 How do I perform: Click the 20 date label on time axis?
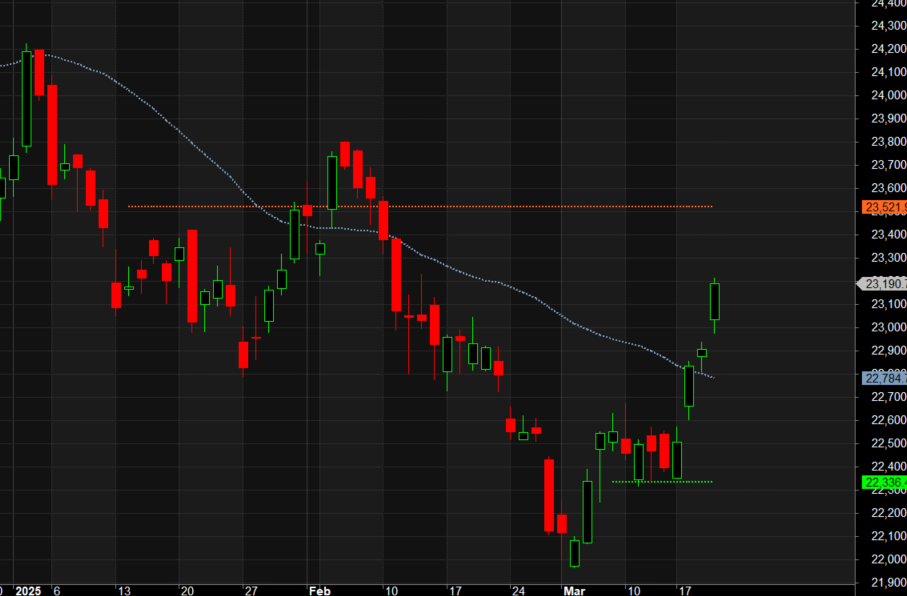186,589
